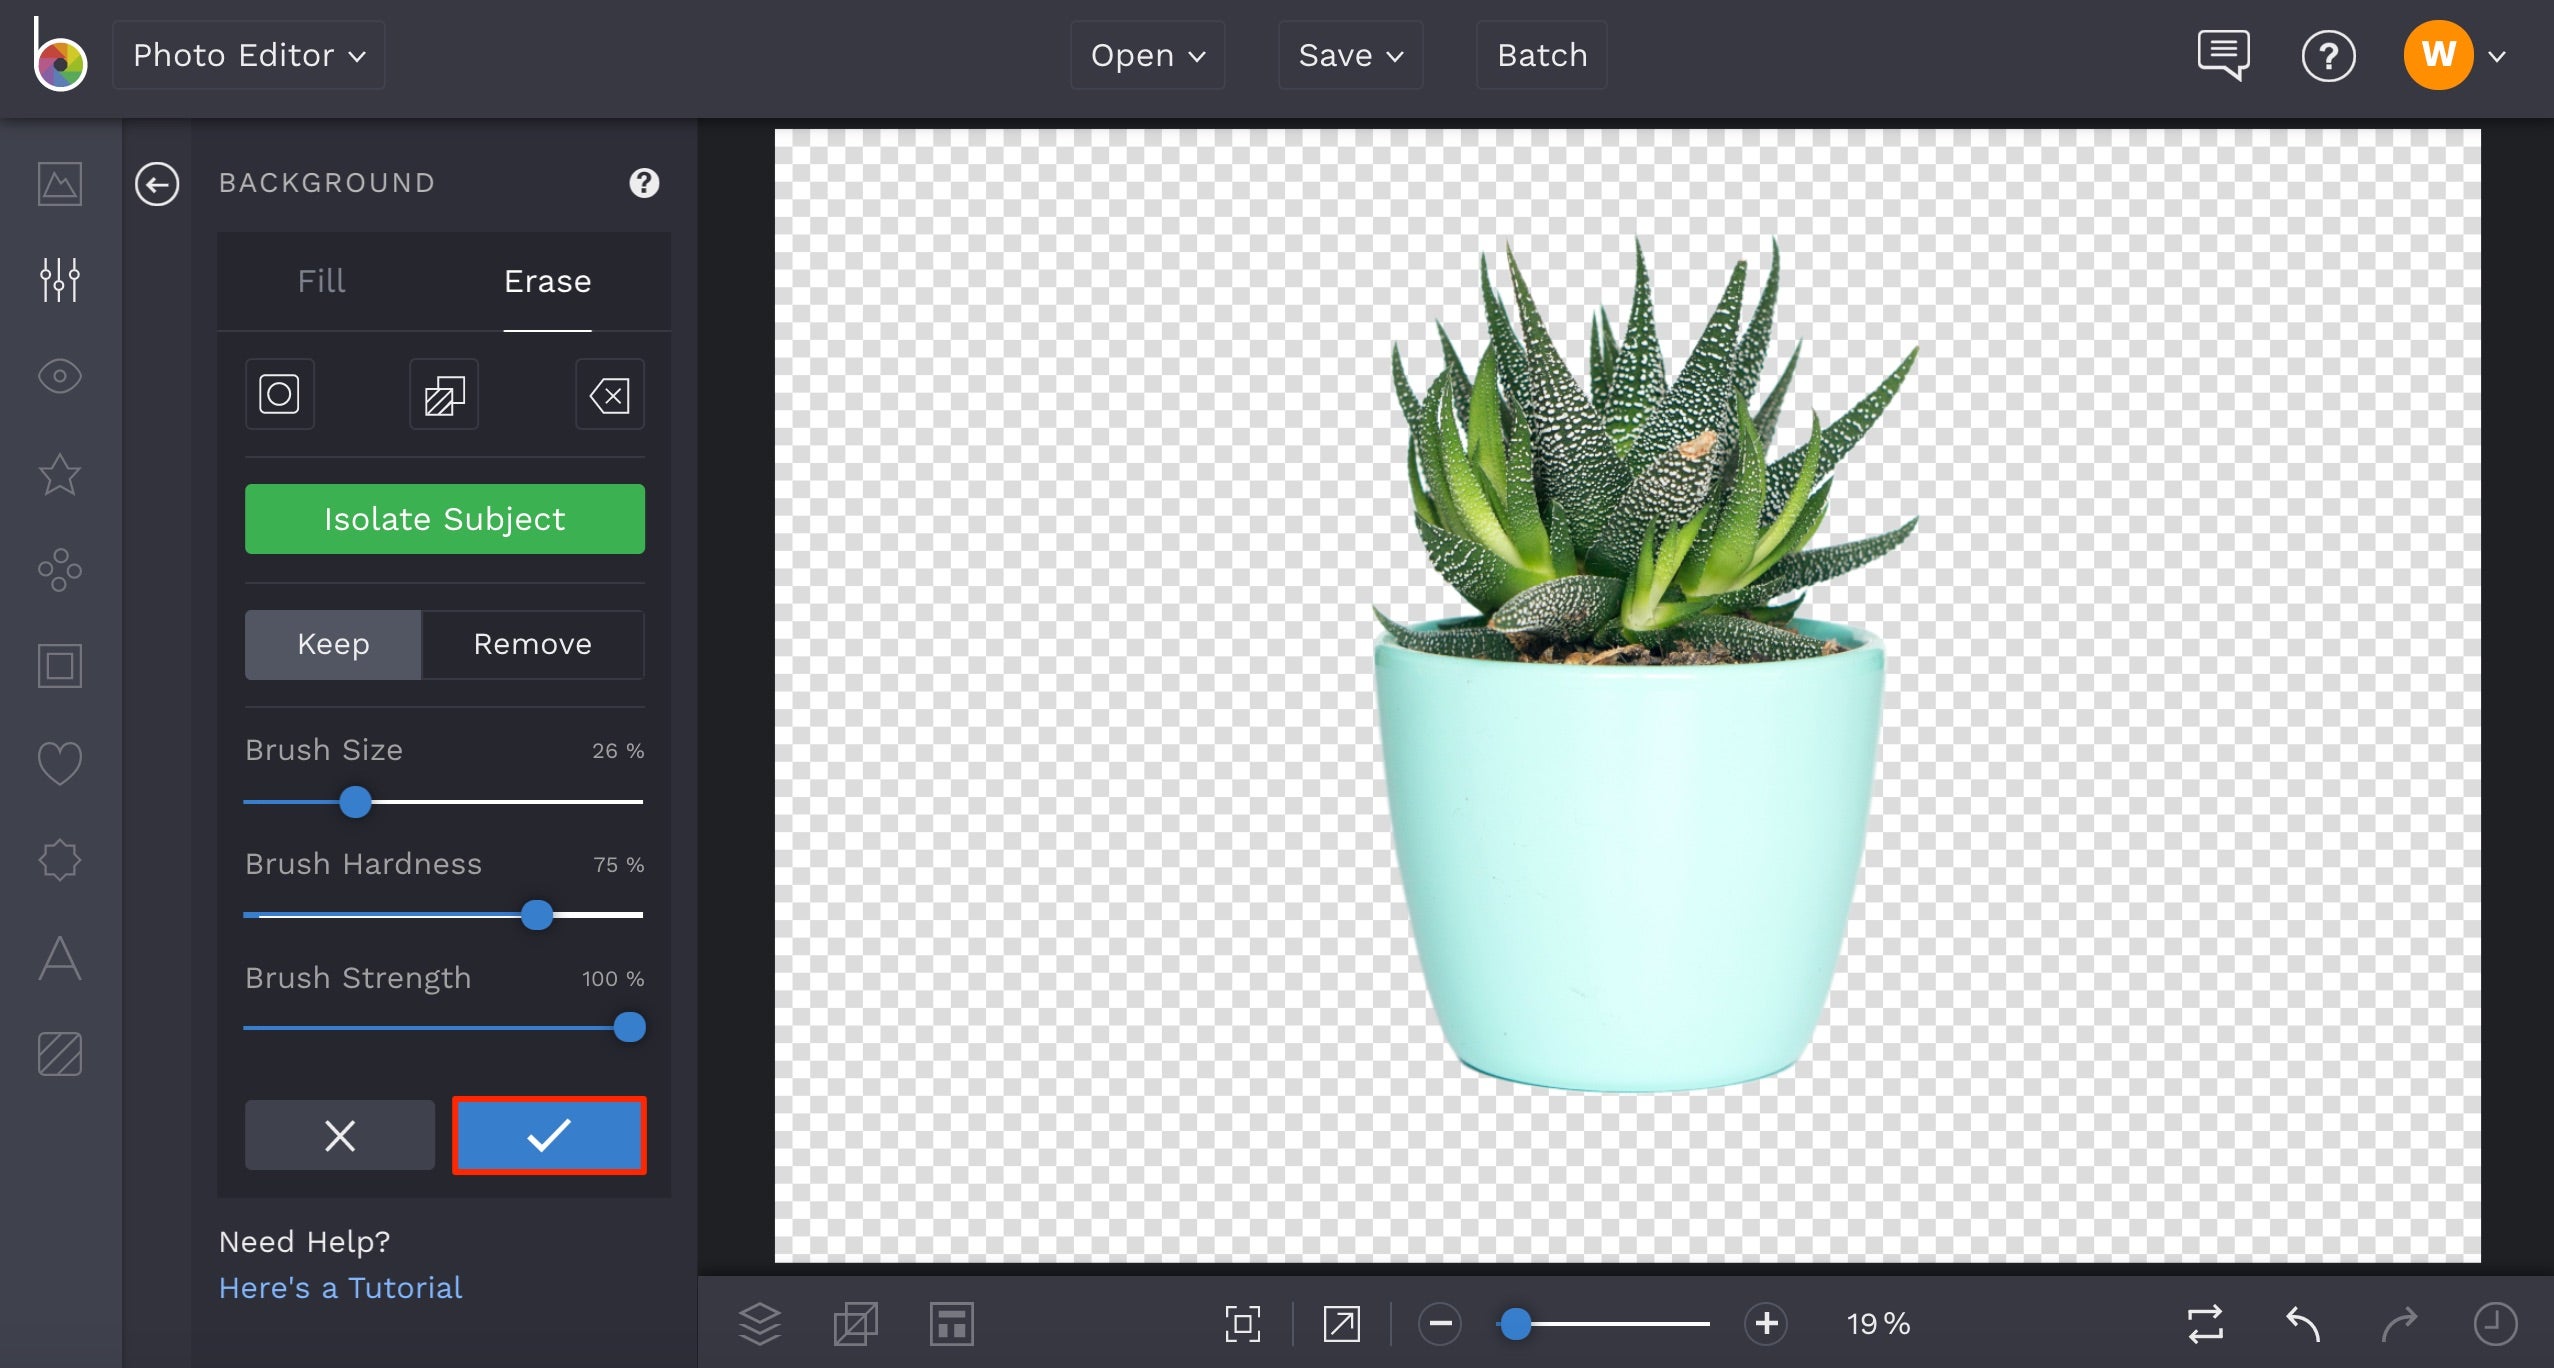Select the Effects star tool
The image size is (2554, 1368).
pos(59,475)
